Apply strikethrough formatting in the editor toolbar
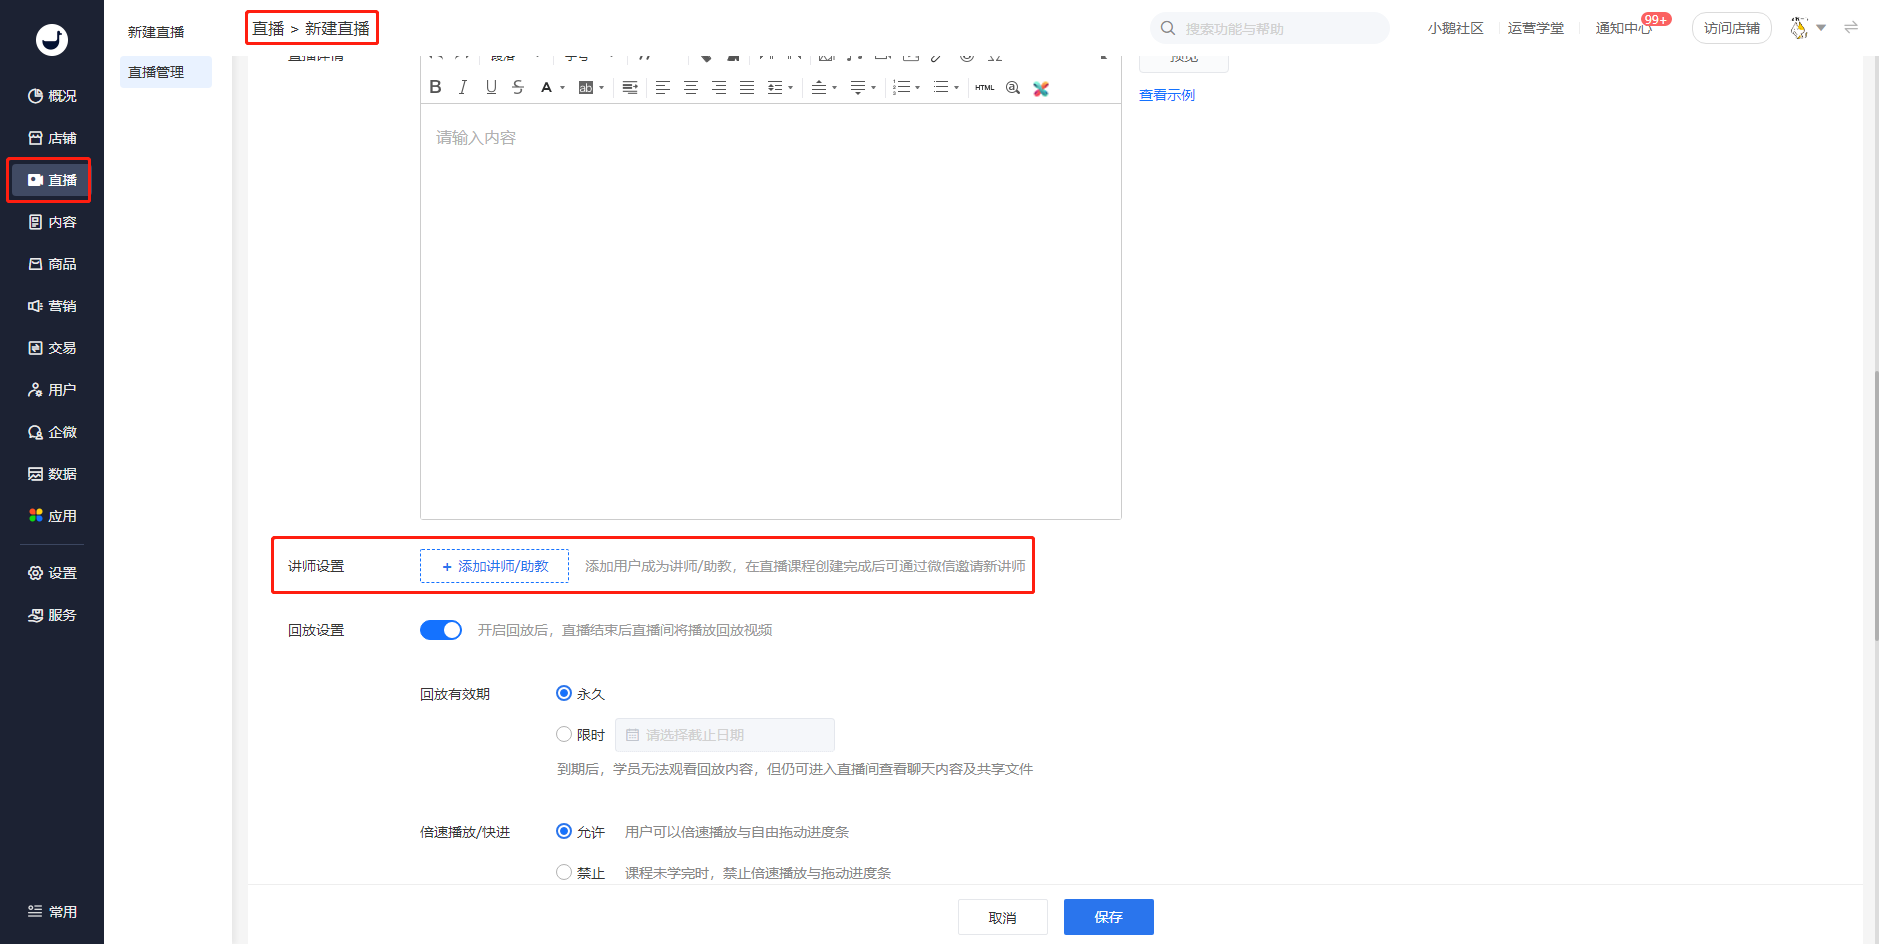 (x=518, y=88)
